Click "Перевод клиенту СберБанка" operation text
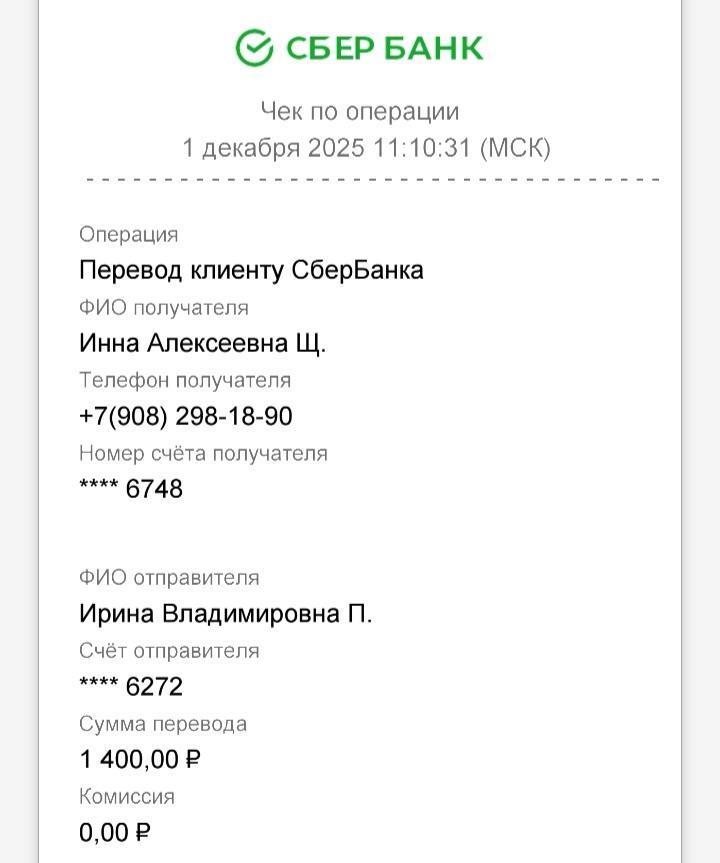720x863 pixels. tap(251, 270)
